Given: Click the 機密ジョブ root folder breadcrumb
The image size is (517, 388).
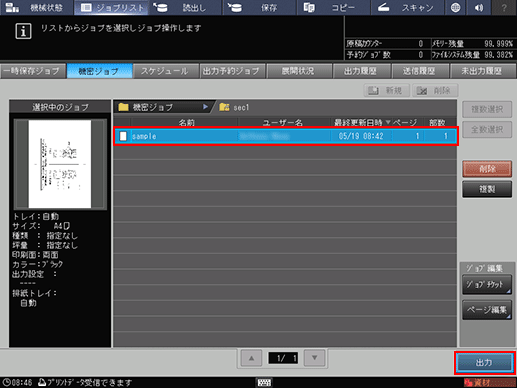Looking at the screenshot, I should [162, 107].
